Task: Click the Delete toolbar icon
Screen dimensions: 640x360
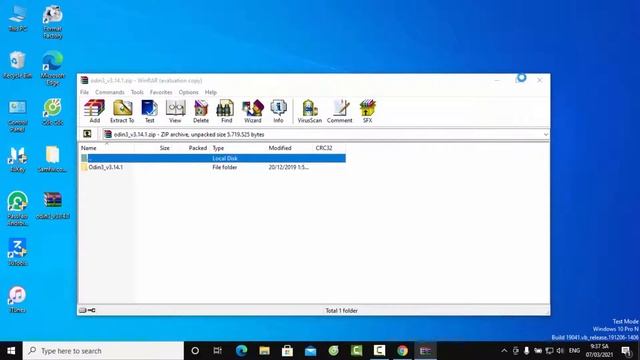Action: tap(201, 111)
